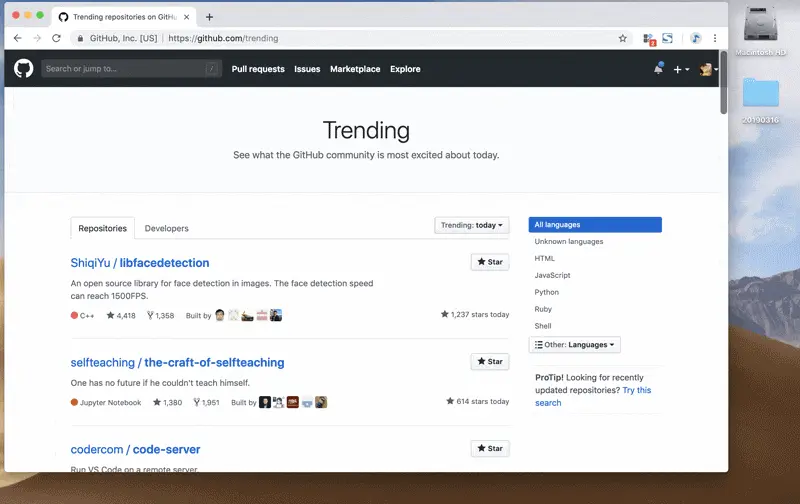Open the notifications bell icon
Viewport: 800px width, 504px height.
[x=659, y=68]
